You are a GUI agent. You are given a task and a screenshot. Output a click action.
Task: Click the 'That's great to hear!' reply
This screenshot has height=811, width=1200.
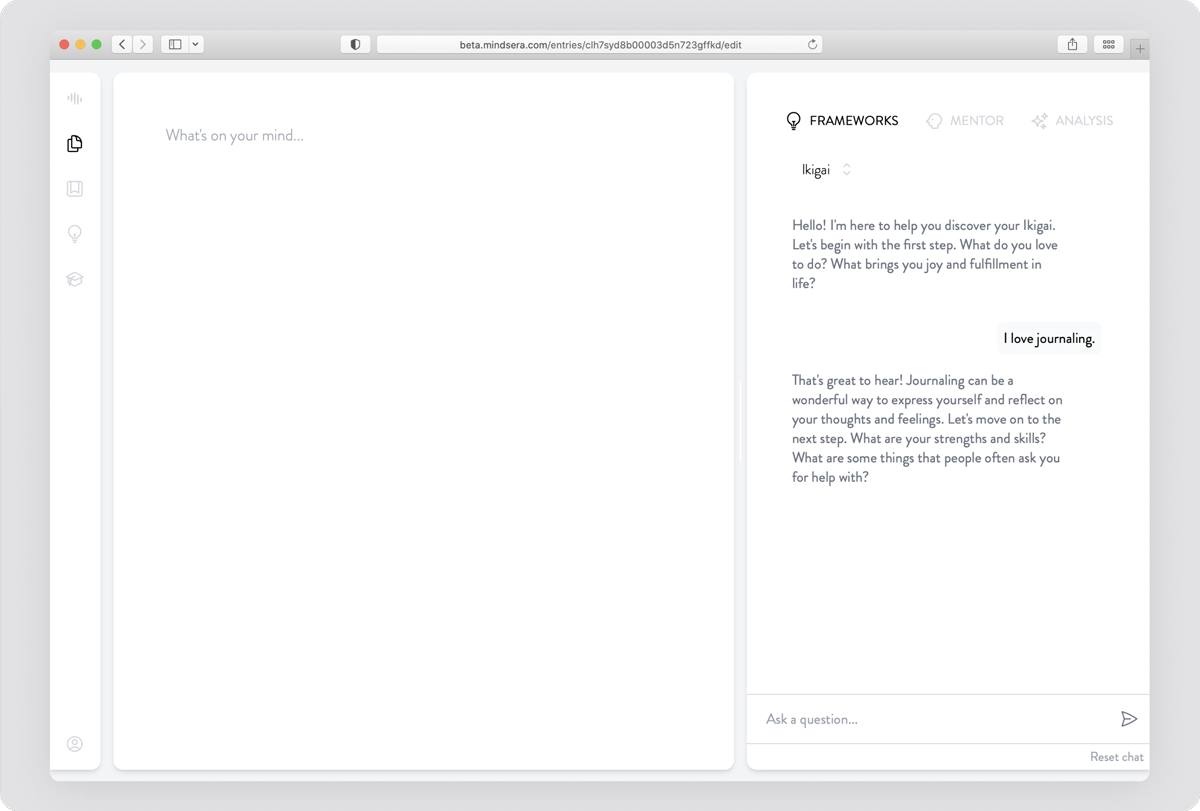(x=927, y=428)
